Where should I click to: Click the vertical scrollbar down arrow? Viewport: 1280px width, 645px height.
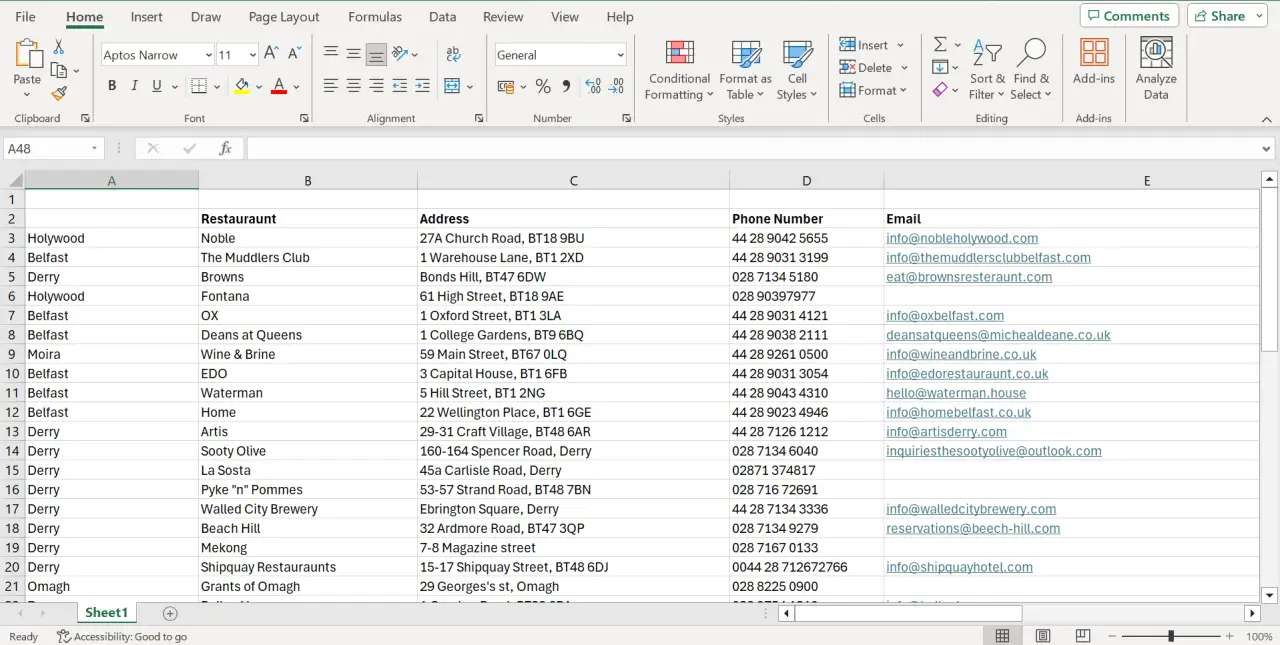pos(1270,595)
